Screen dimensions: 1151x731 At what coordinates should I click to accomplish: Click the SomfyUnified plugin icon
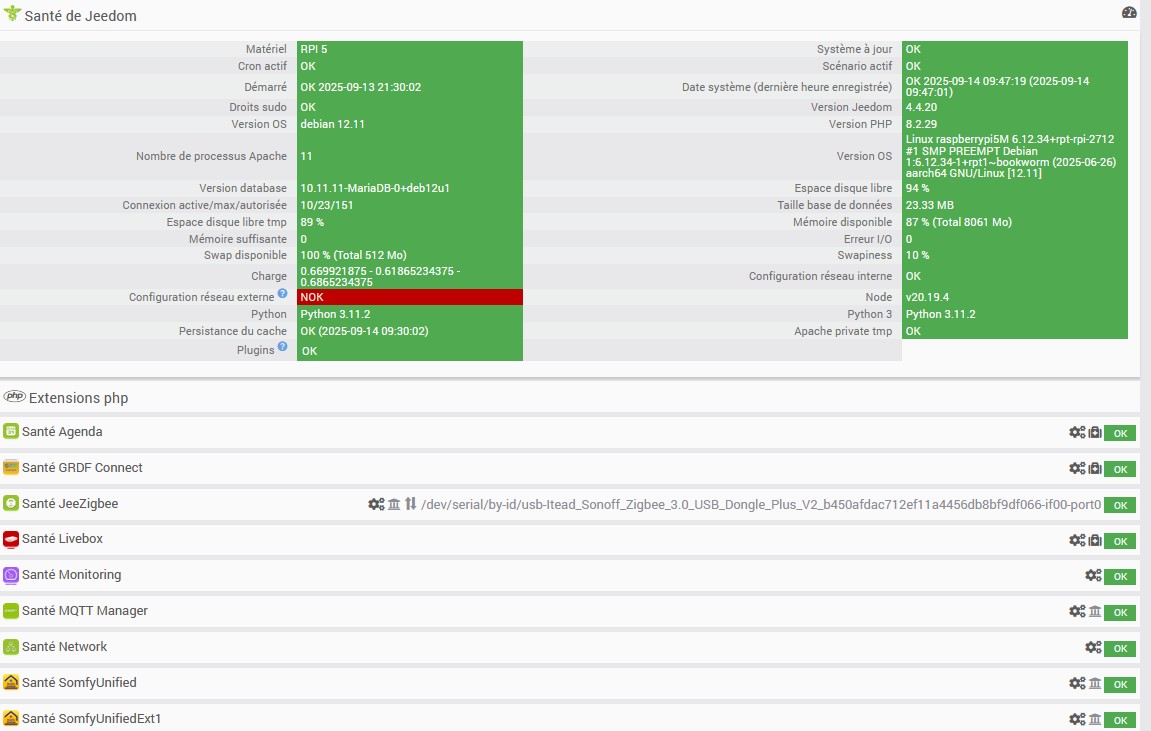[10, 683]
